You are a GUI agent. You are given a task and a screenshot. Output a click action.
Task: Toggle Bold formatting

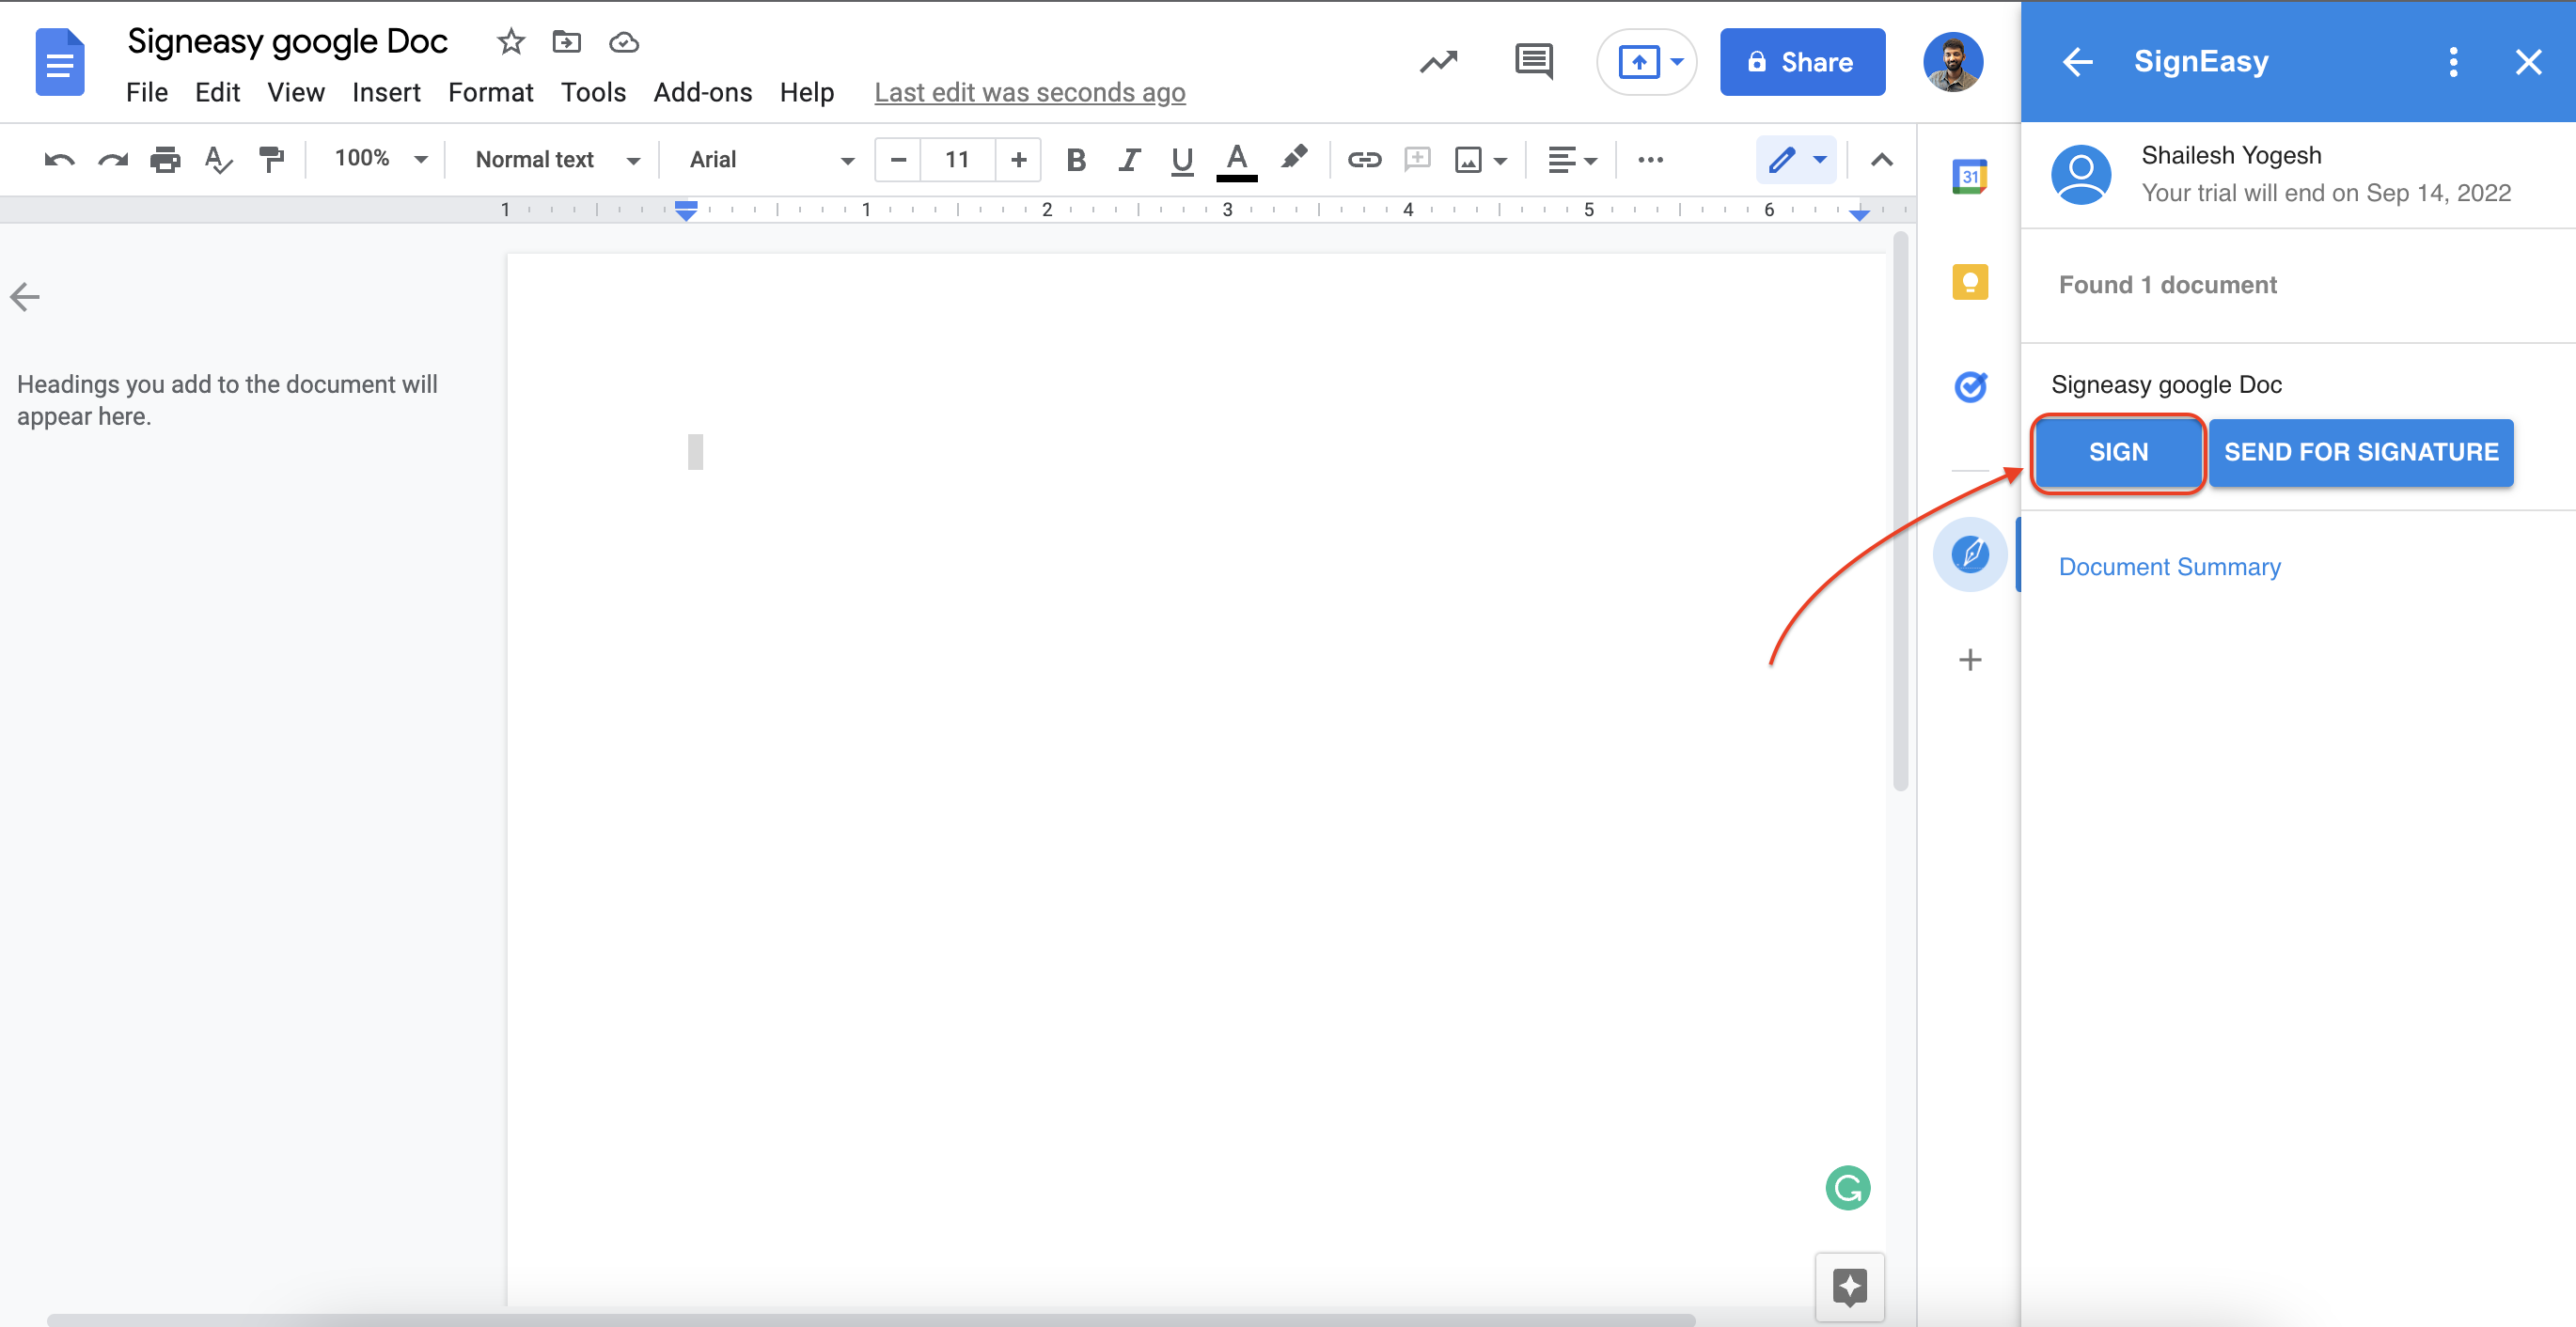(1076, 160)
